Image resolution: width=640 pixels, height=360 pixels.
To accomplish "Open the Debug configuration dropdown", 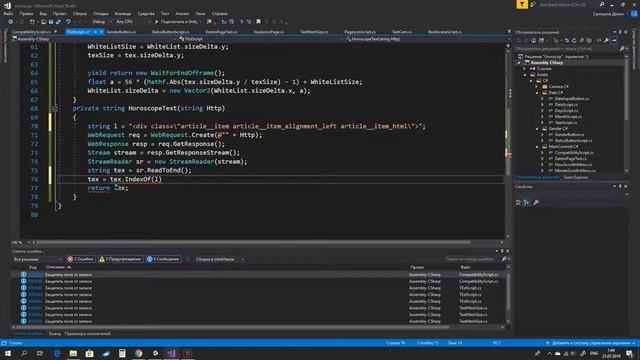I will point(101,22).
